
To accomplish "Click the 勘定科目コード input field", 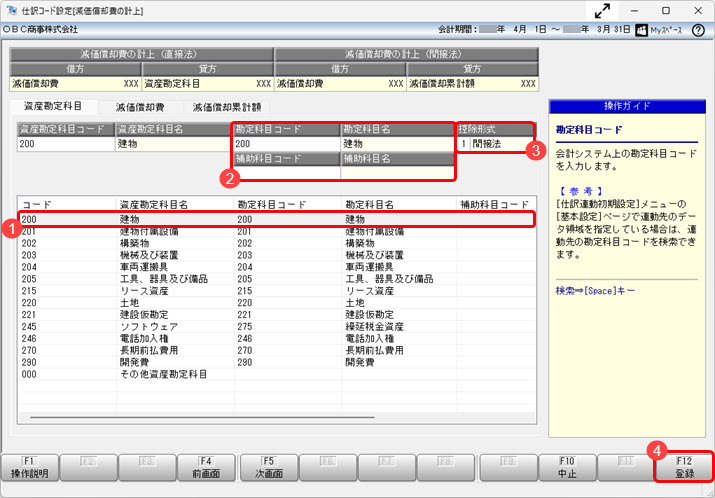I will [285, 144].
